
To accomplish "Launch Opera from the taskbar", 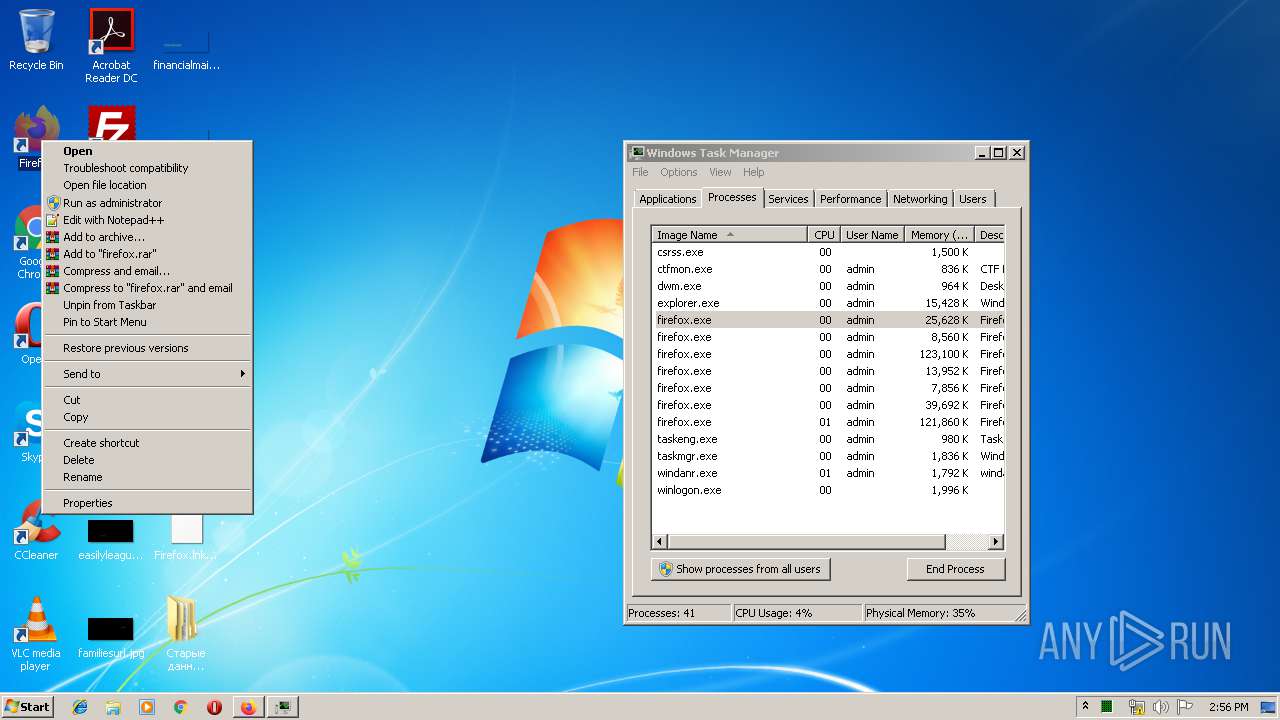I will (x=214, y=707).
